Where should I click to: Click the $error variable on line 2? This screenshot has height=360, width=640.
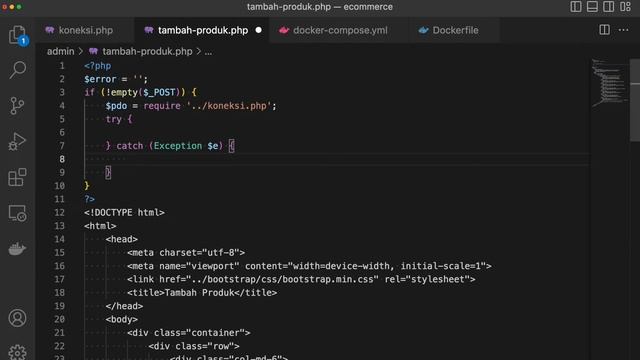(100, 79)
